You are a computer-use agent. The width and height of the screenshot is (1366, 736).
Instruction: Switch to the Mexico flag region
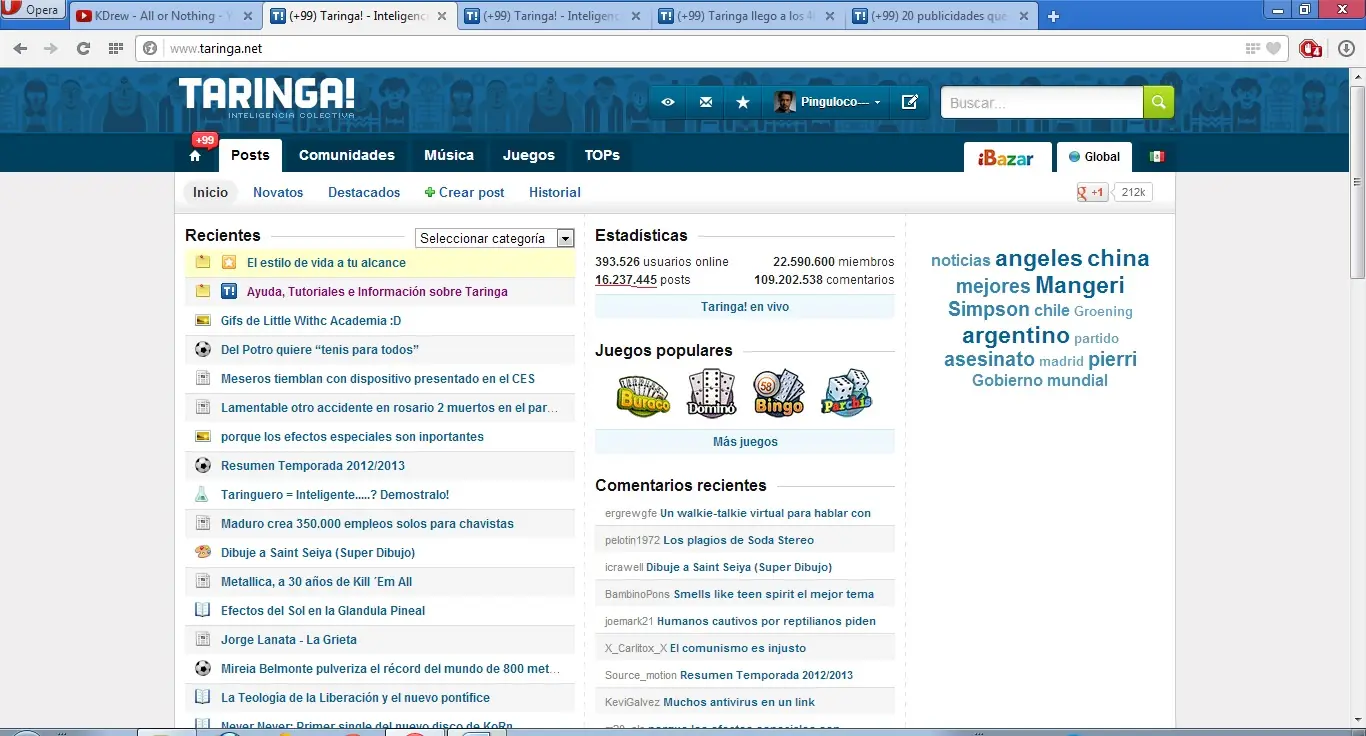coord(1155,157)
